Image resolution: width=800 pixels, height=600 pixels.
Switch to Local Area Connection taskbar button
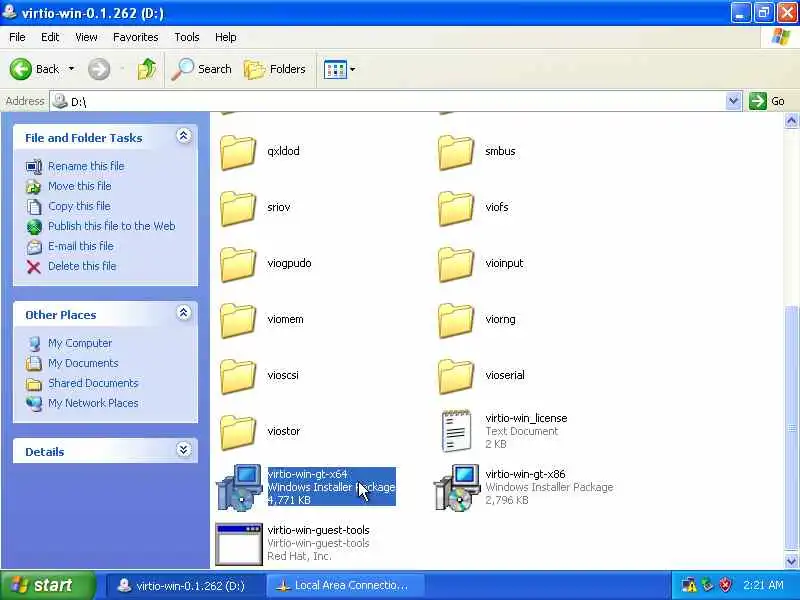(345, 586)
